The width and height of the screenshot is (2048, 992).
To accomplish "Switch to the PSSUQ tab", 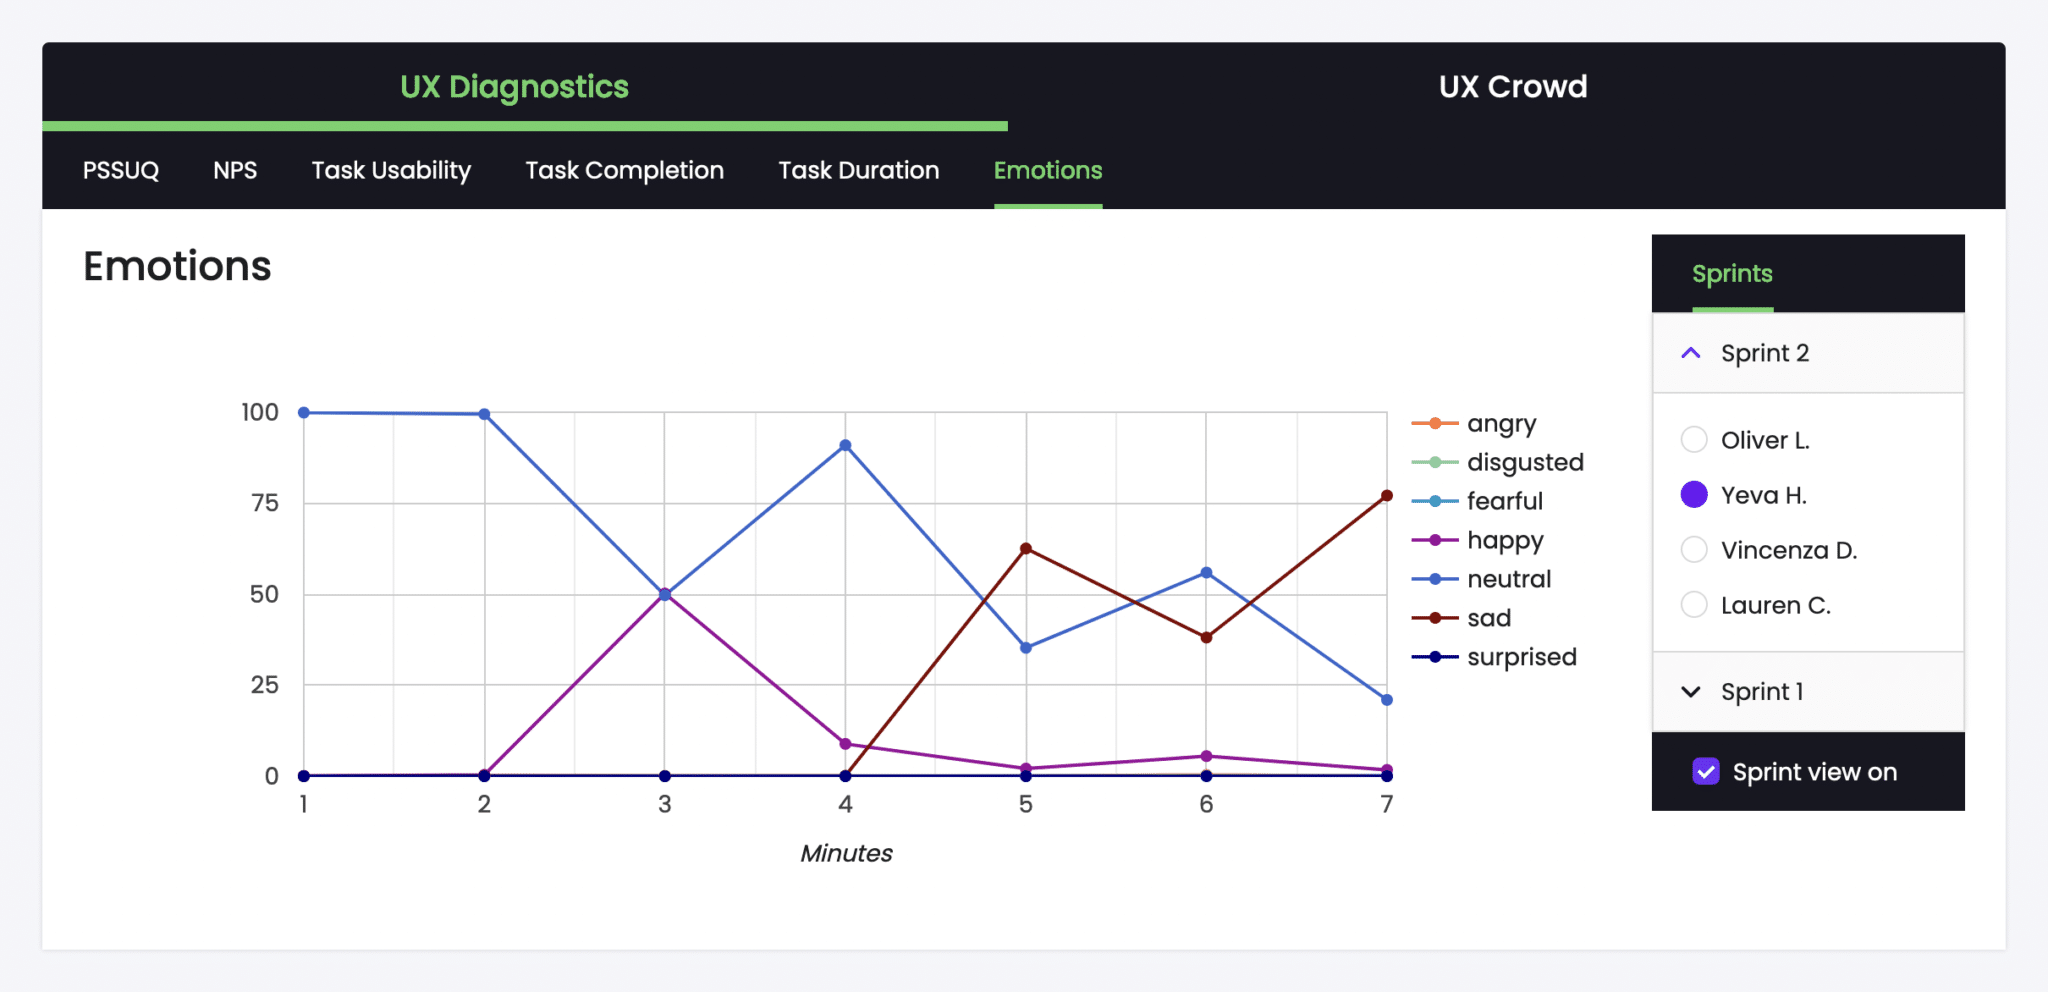I will 121,171.
